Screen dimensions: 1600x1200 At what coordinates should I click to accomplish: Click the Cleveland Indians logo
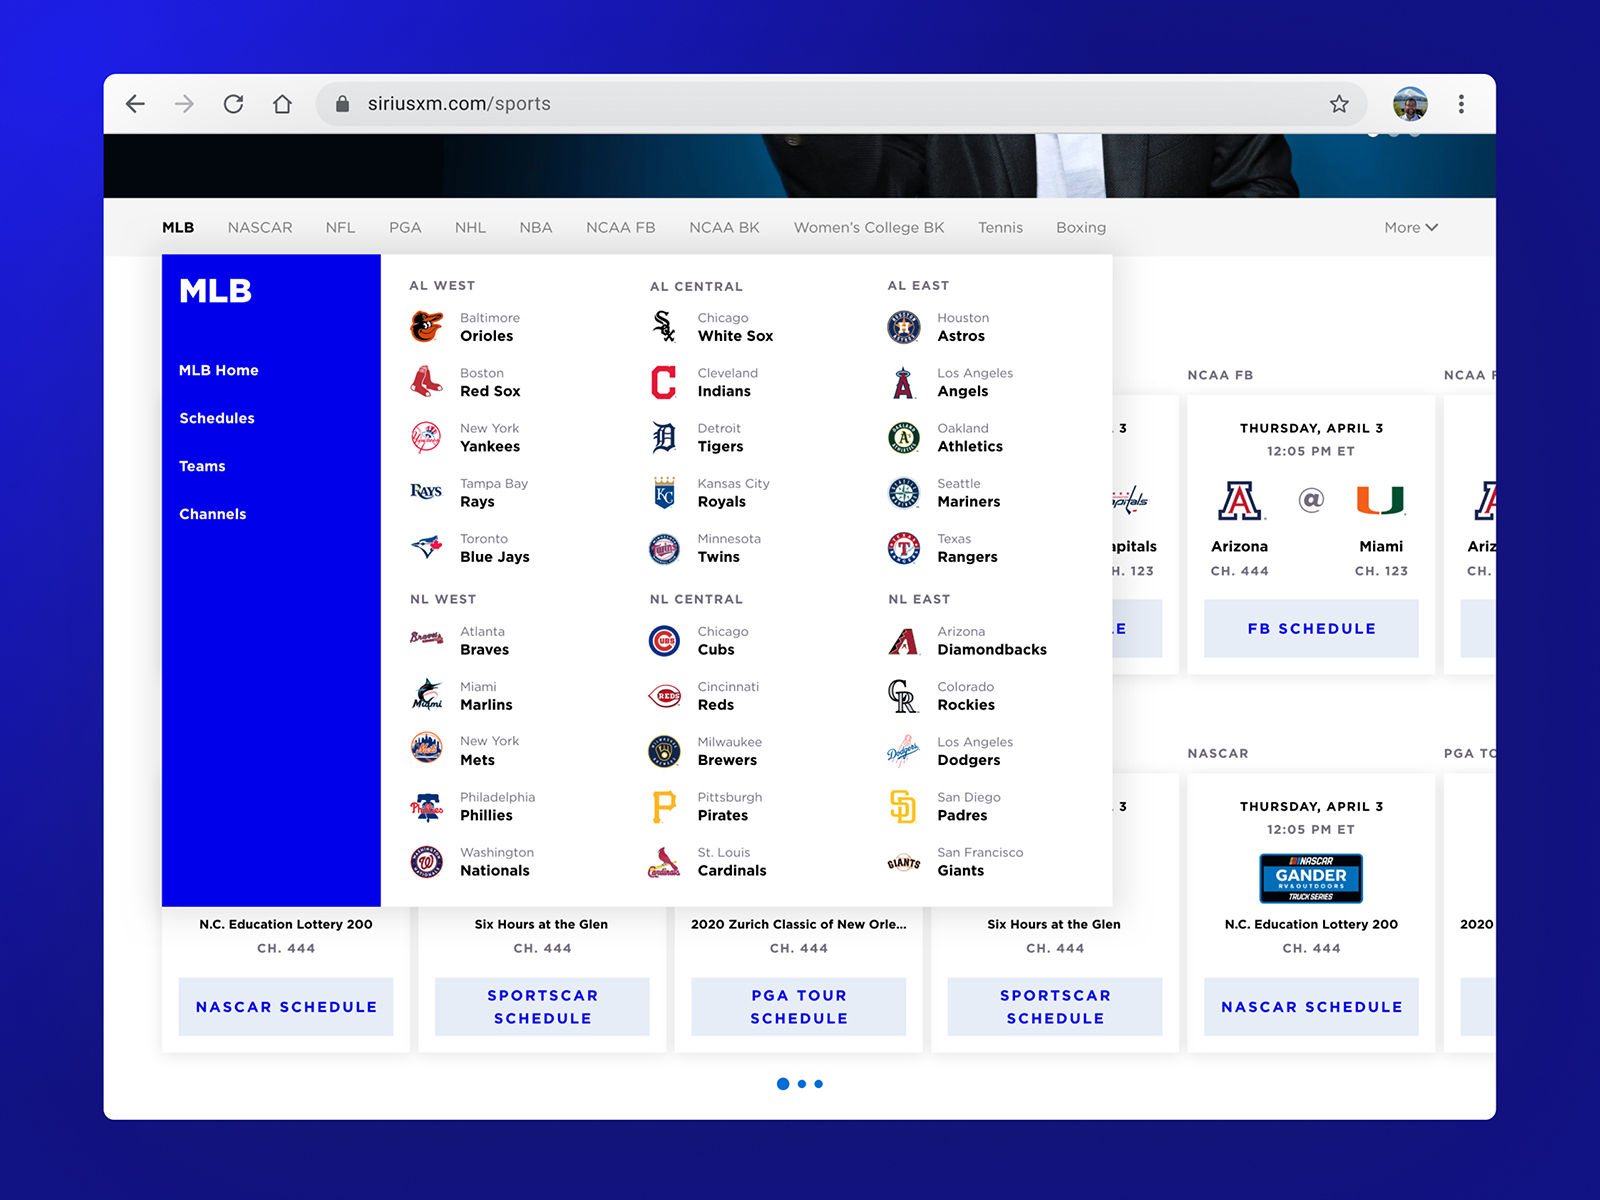[x=664, y=382]
